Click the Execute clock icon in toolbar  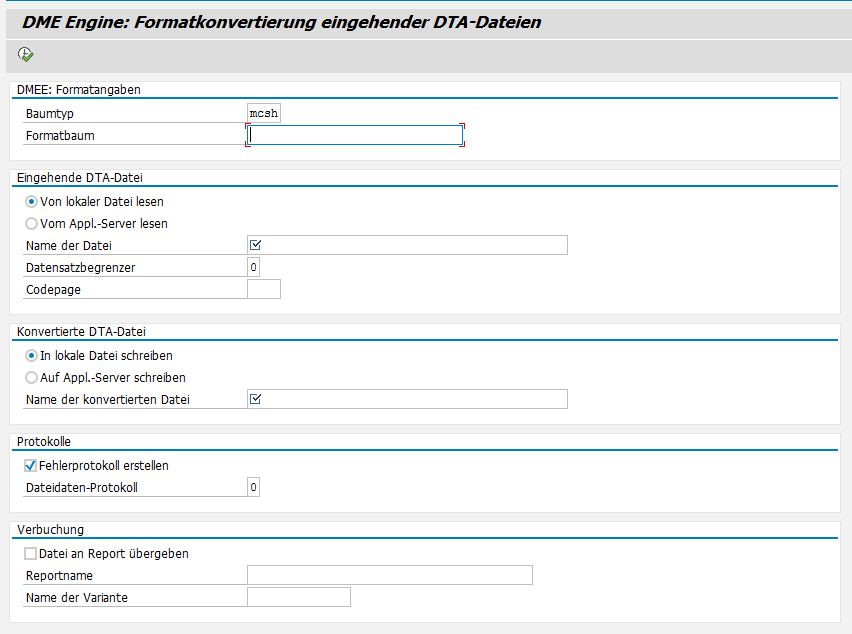[26, 54]
